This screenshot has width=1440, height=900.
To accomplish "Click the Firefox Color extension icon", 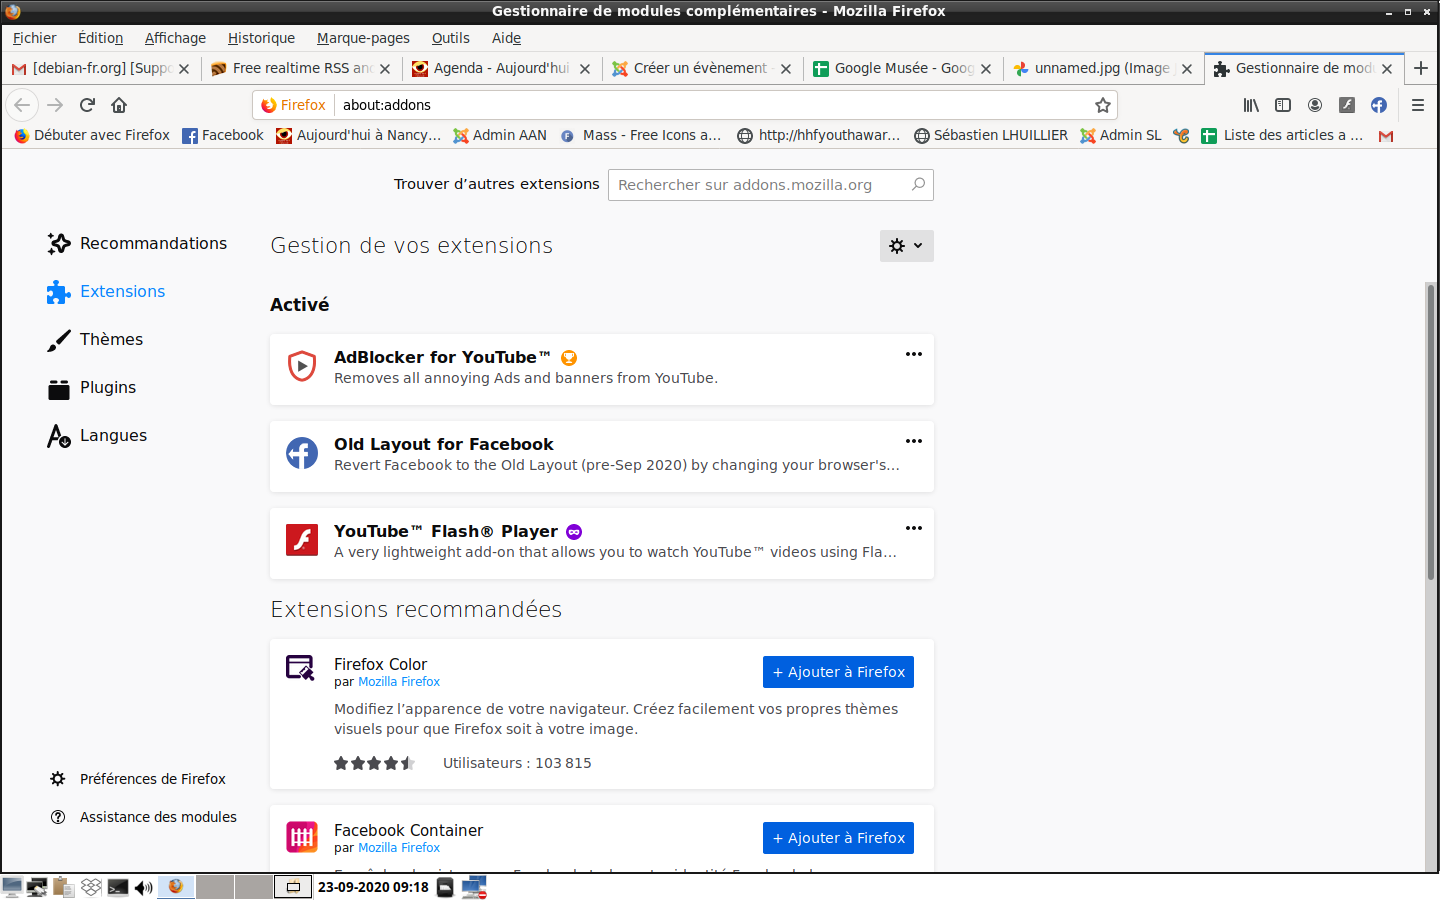I will (301, 668).
